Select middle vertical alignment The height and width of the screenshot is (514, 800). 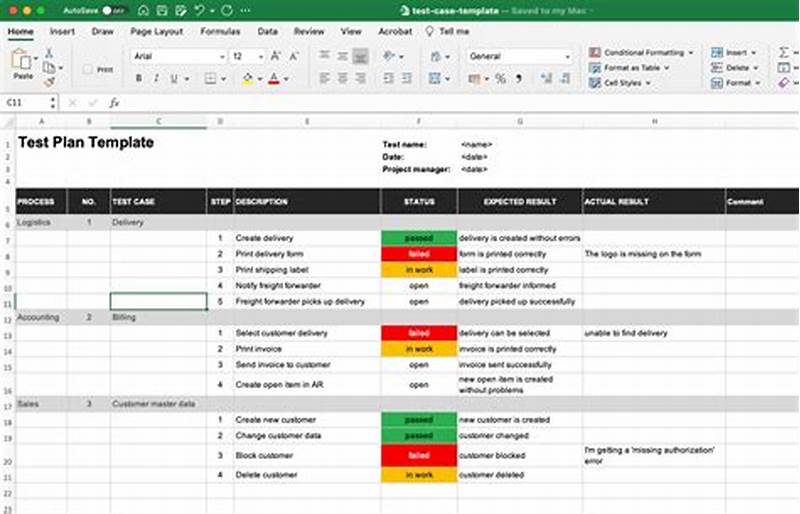[342, 56]
